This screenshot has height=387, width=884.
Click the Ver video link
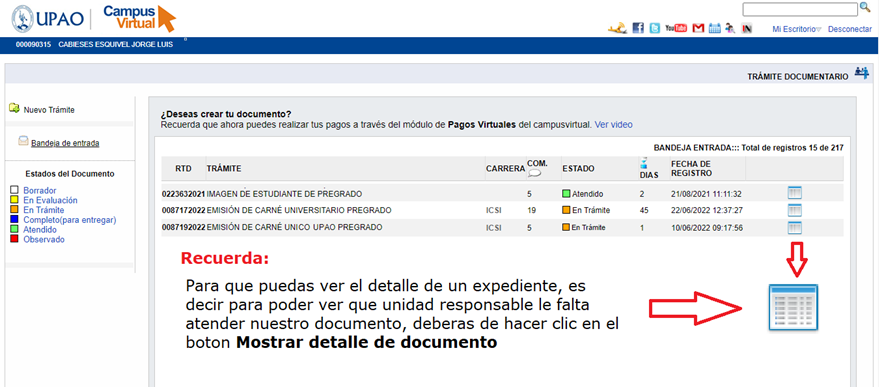coord(613,124)
